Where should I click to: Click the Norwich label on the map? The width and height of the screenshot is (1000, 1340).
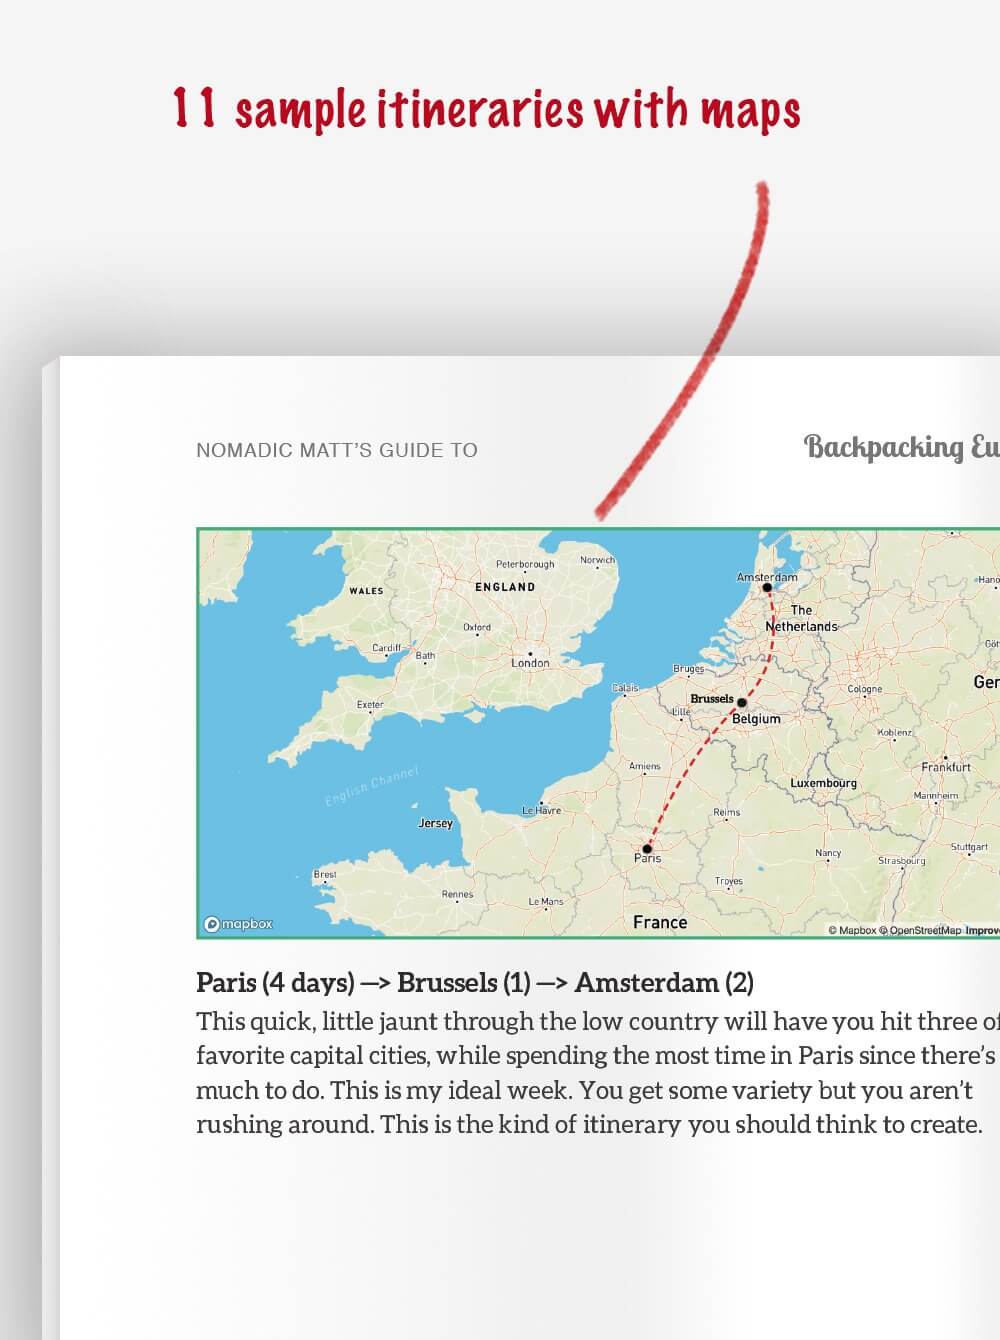click(597, 560)
